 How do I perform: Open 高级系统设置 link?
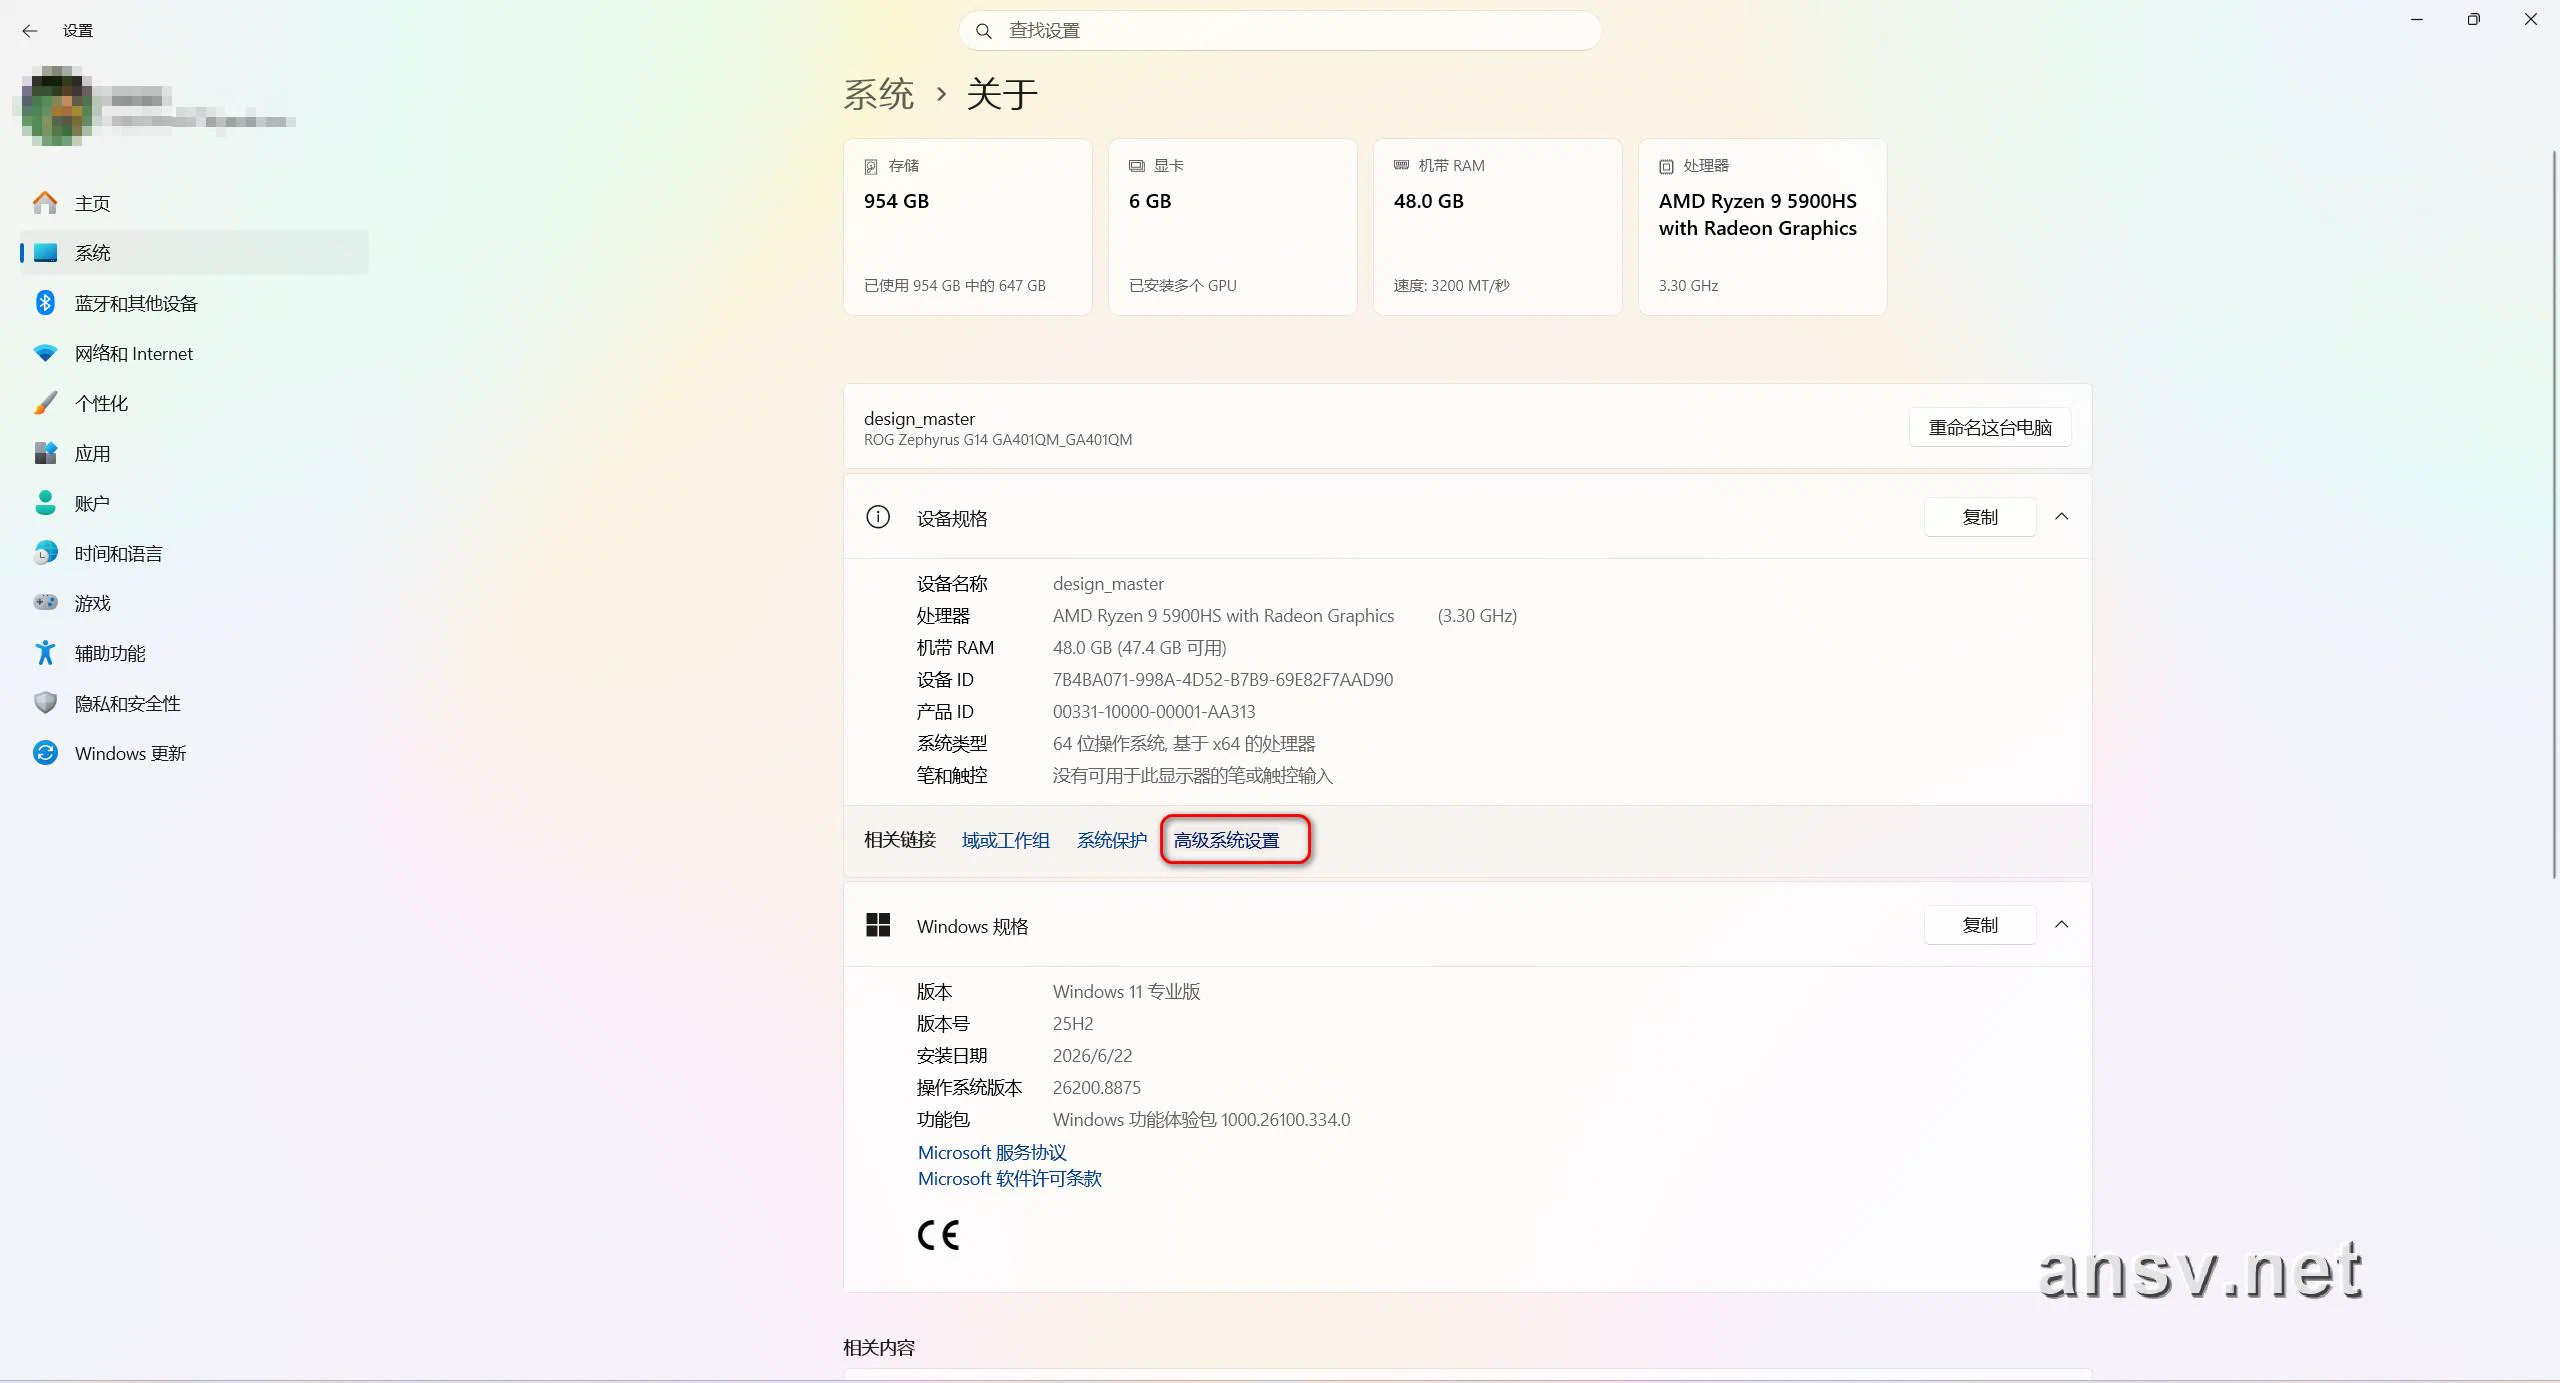tap(1227, 841)
